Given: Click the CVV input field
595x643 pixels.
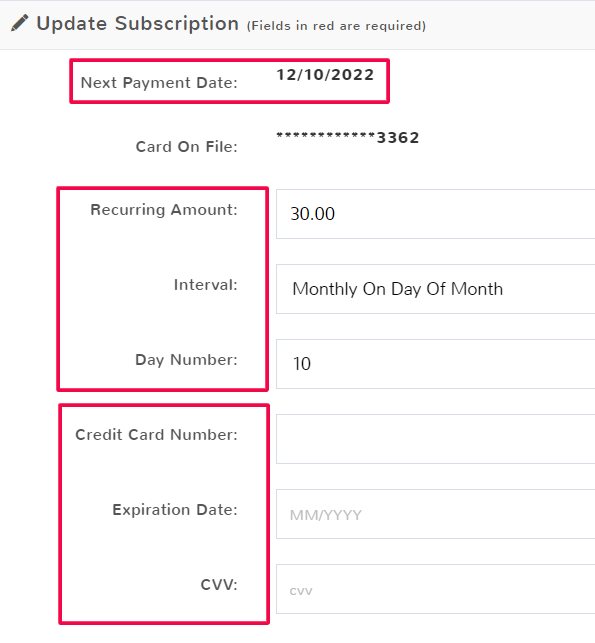Looking at the screenshot, I should pos(435,589).
